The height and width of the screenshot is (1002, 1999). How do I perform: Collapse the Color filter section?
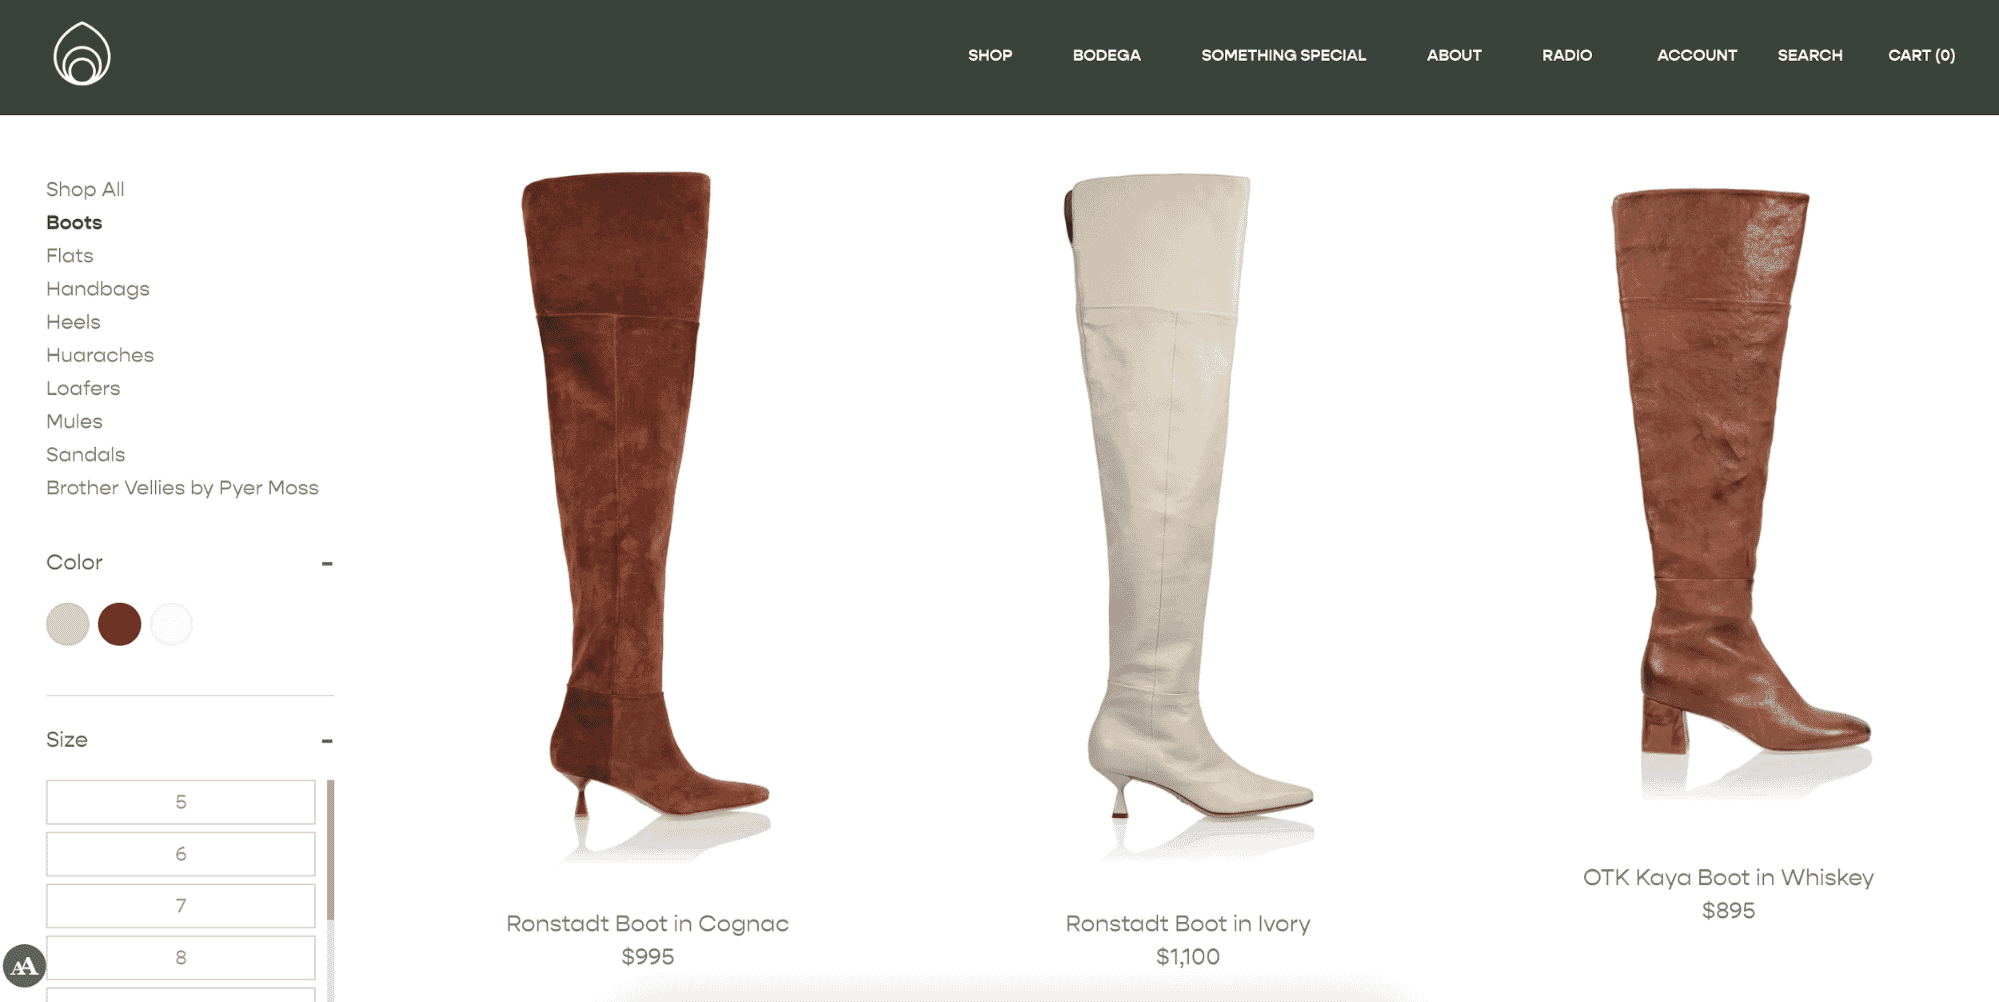coord(326,564)
